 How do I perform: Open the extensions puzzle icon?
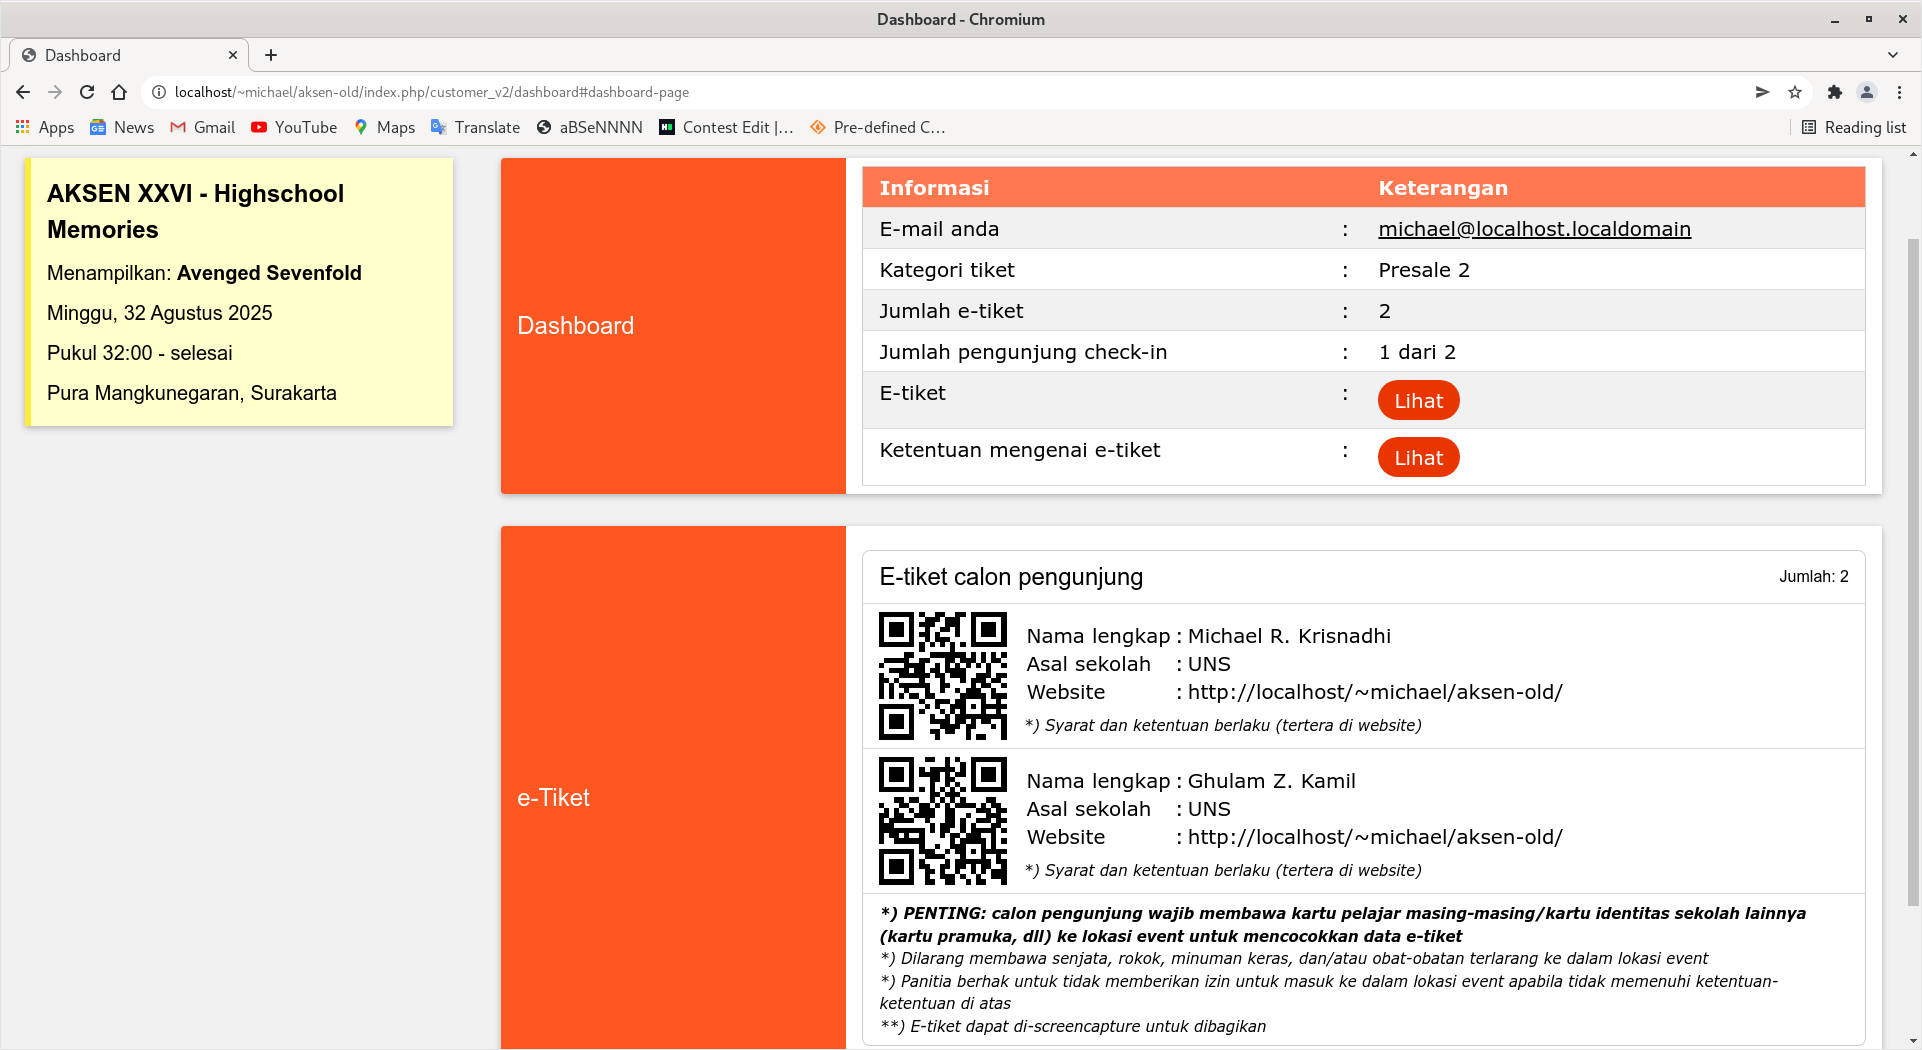coord(1834,92)
